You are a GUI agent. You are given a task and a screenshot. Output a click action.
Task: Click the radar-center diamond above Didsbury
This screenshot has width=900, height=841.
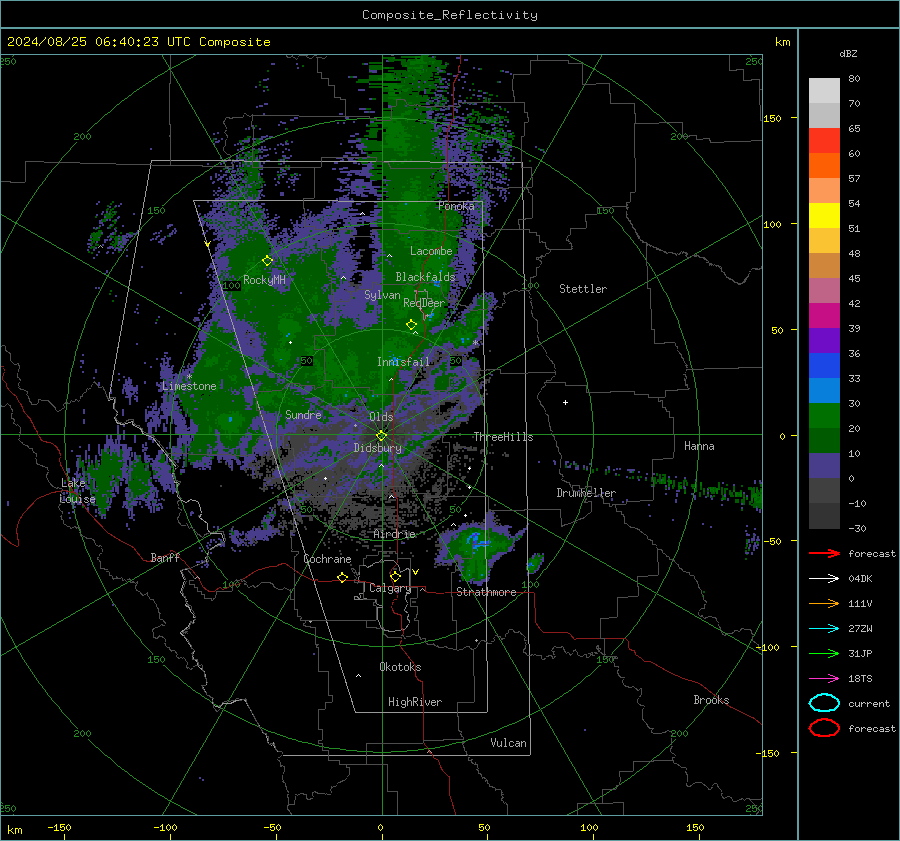click(381, 436)
